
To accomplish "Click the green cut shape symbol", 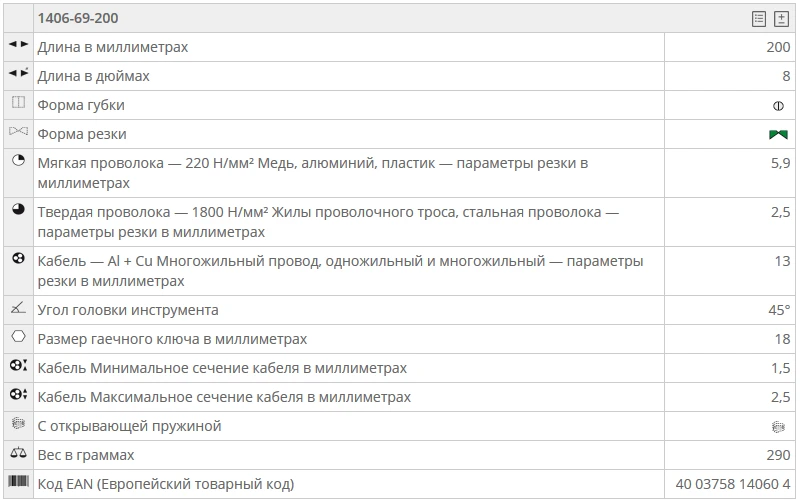I will pos(778,134).
